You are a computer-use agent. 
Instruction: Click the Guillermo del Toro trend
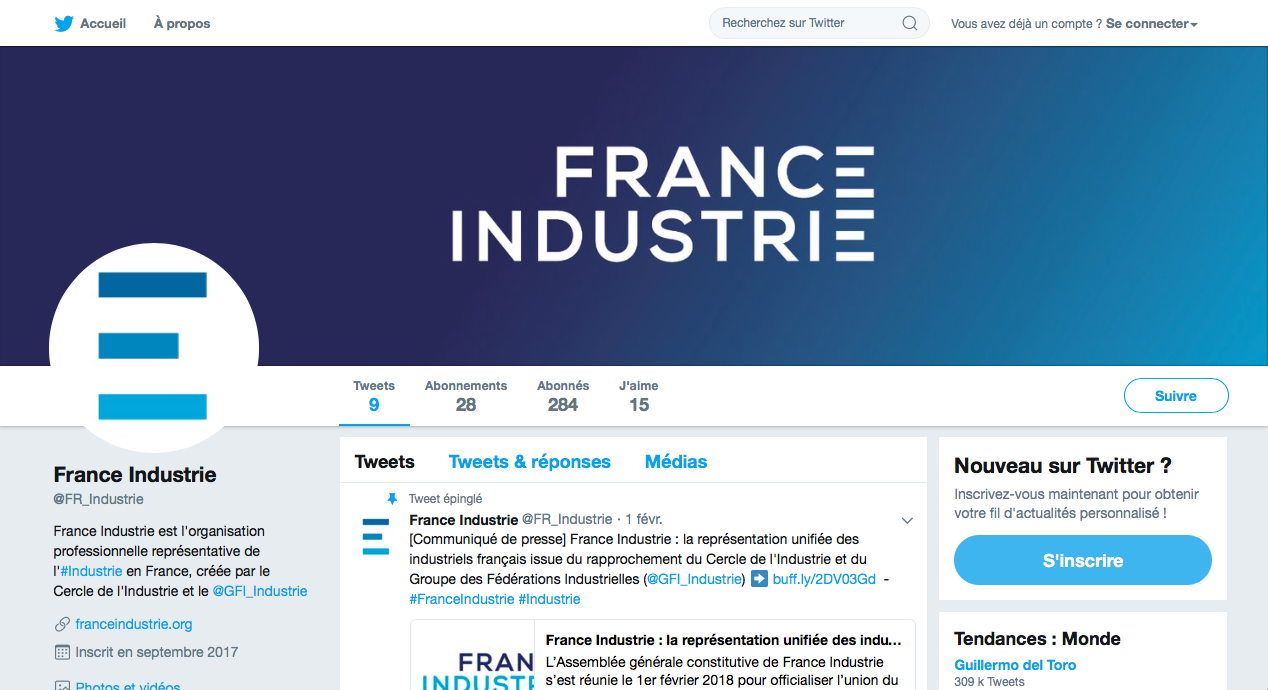click(1015, 665)
